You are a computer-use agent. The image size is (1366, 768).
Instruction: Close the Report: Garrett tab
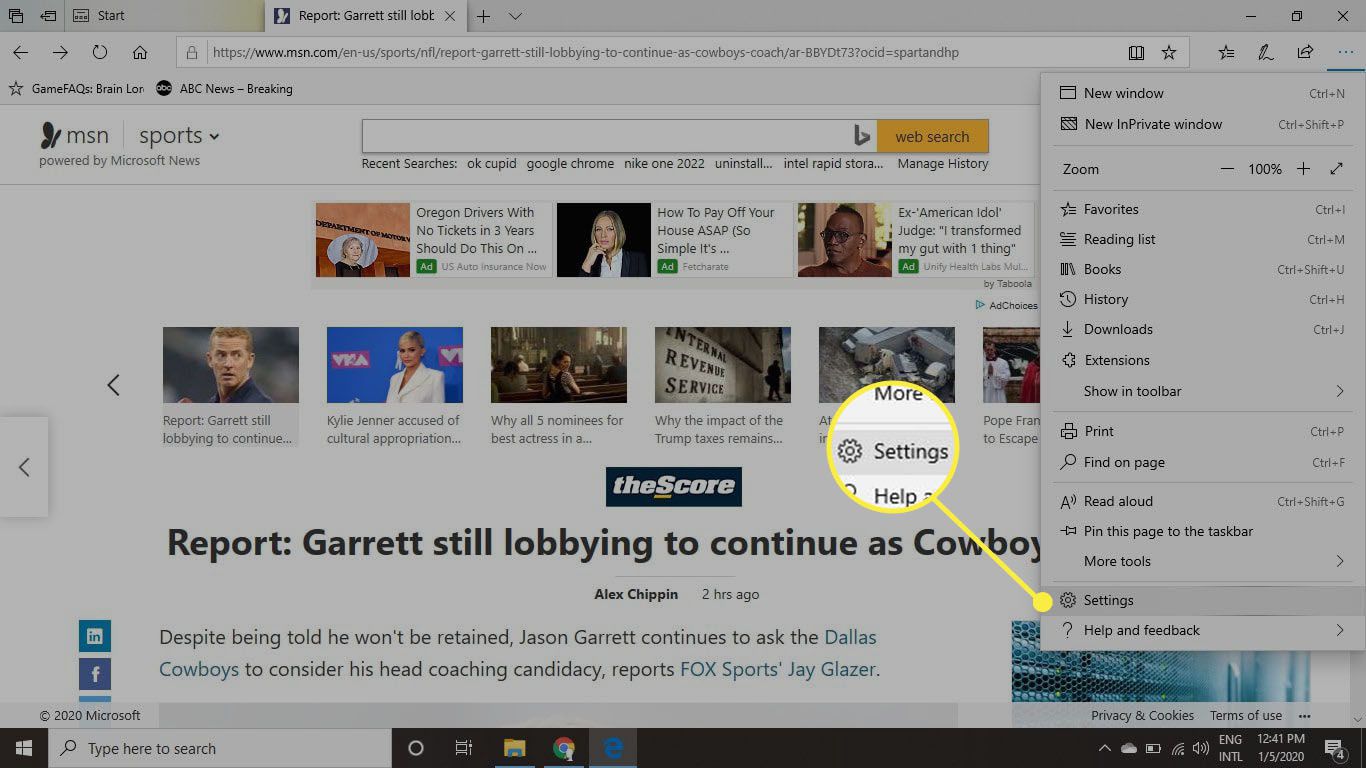tap(450, 16)
